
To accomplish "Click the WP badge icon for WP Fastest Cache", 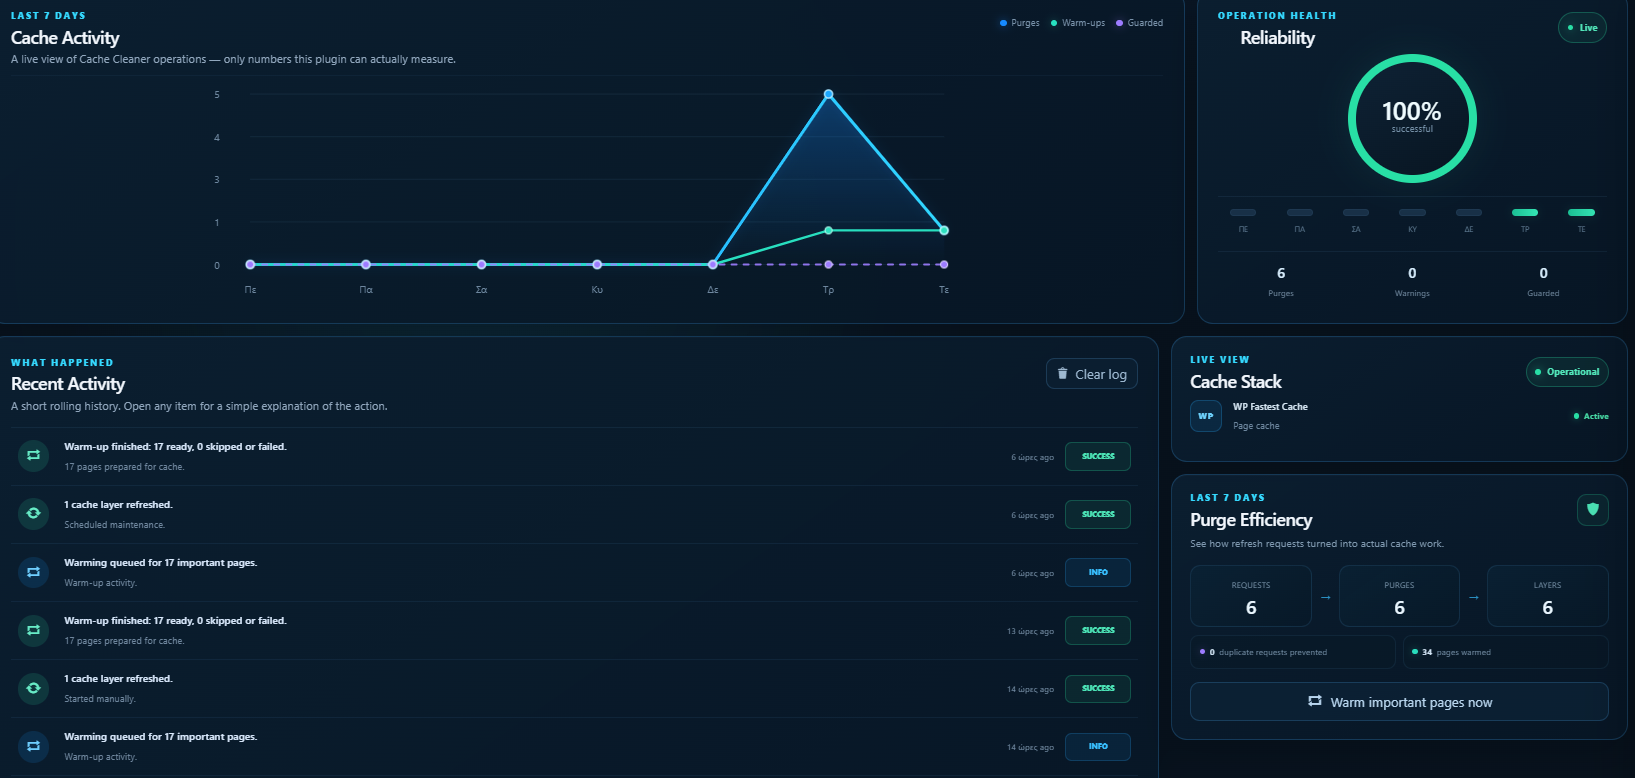I will 1206,416.
